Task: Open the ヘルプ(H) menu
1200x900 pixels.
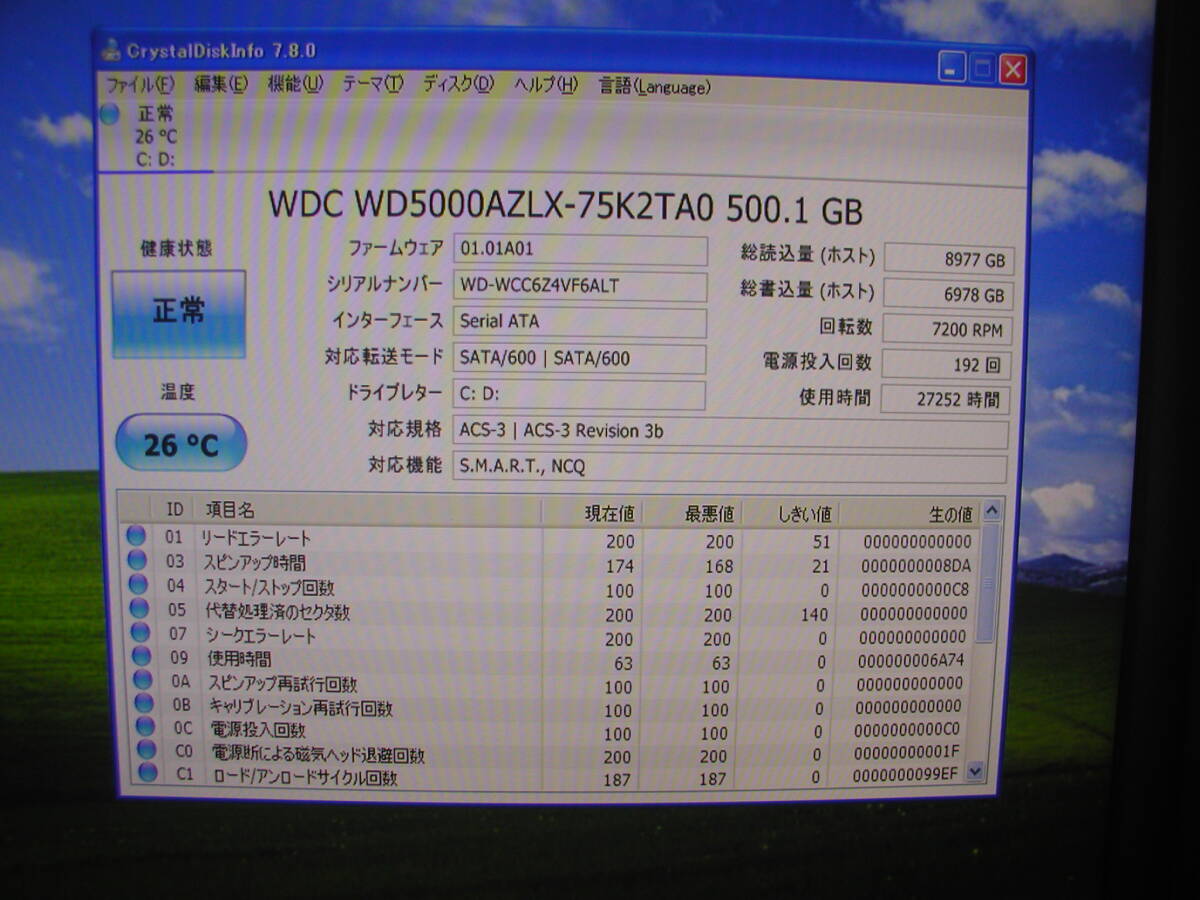Action: 546,85
